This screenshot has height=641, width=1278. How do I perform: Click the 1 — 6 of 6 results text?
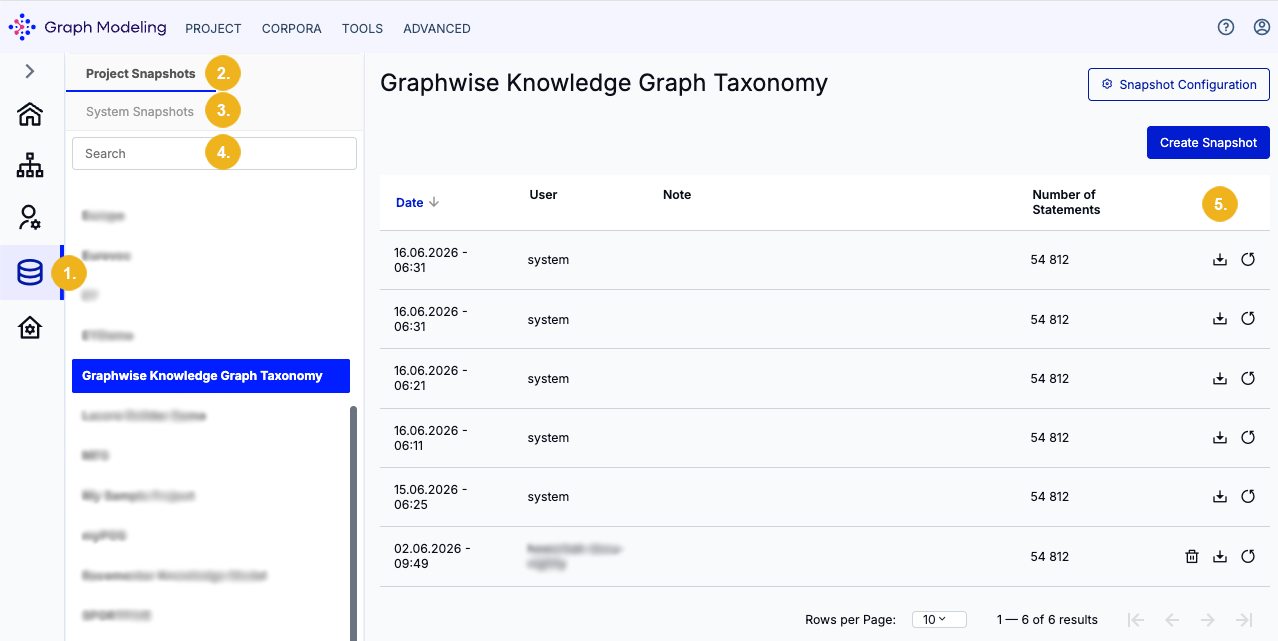pyautogui.click(x=1047, y=620)
